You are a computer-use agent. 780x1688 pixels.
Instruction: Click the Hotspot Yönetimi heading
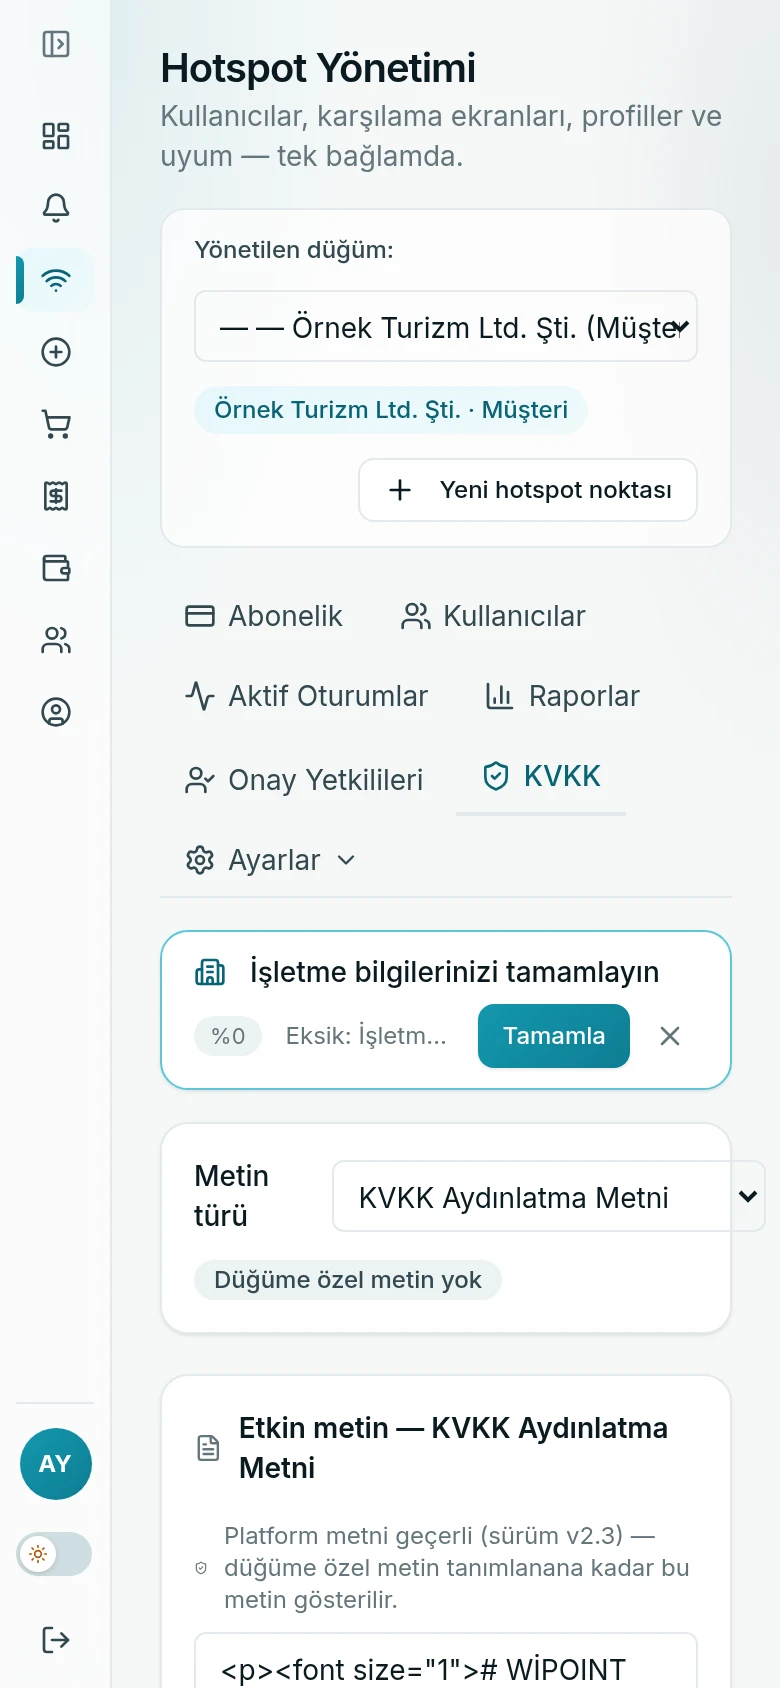tap(318, 68)
